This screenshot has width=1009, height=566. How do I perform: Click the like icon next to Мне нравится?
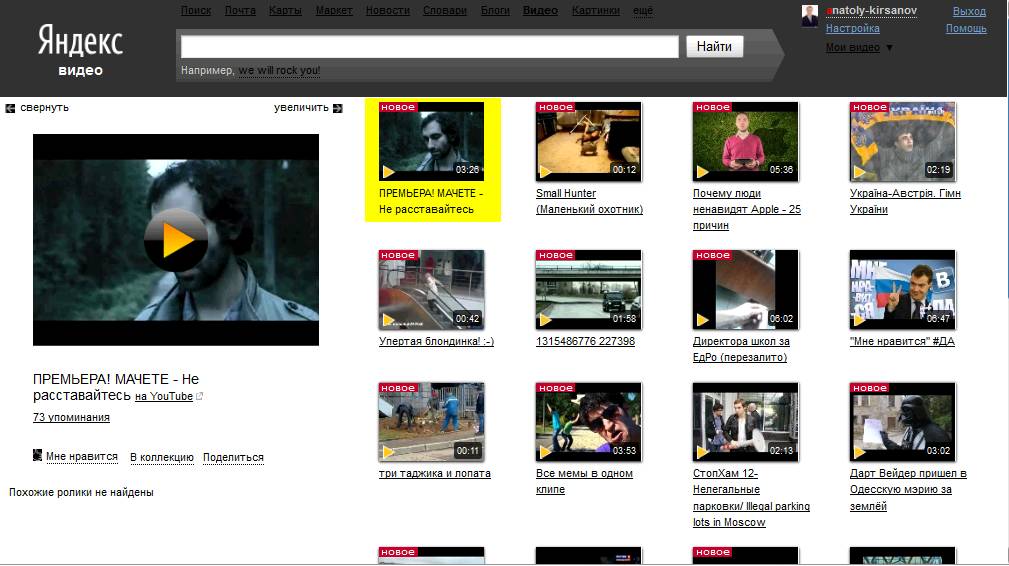(37, 455)
